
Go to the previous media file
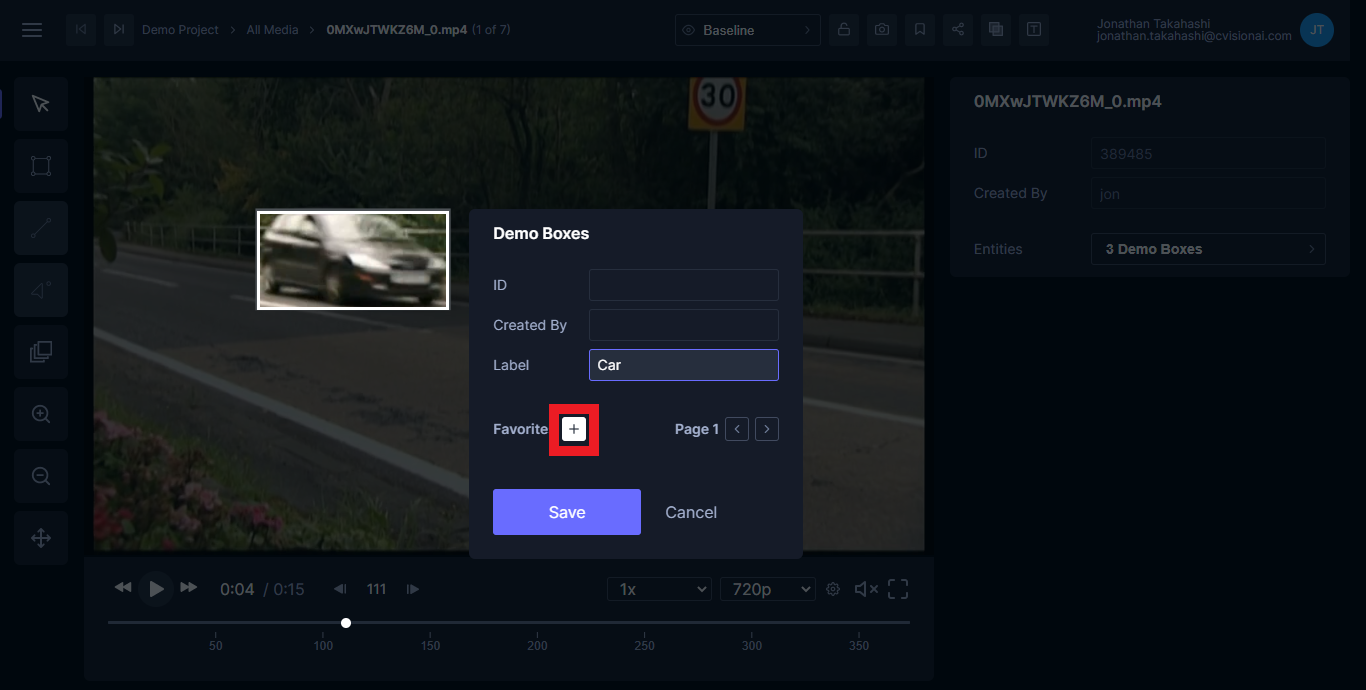click(x=81, y=30)
